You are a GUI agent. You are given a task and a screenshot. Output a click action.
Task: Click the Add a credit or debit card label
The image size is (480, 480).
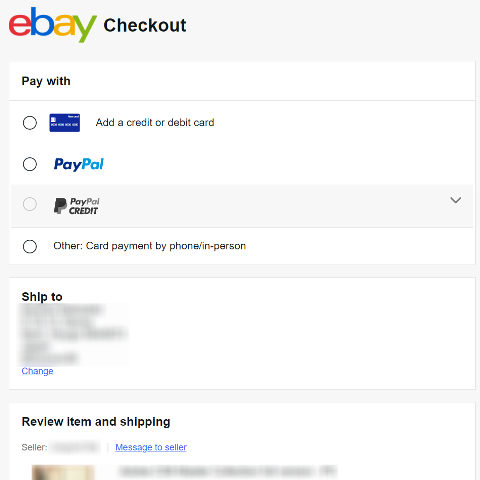click(x=155, y=123)
